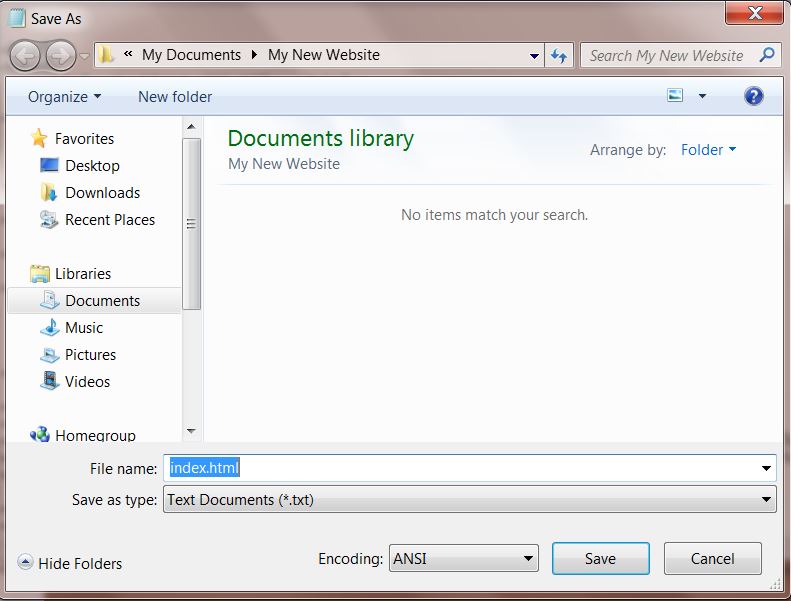This screenshot has width=791, height=601.
Task: Open the Encoding ANSI dropdown
Action: [464, 558]
